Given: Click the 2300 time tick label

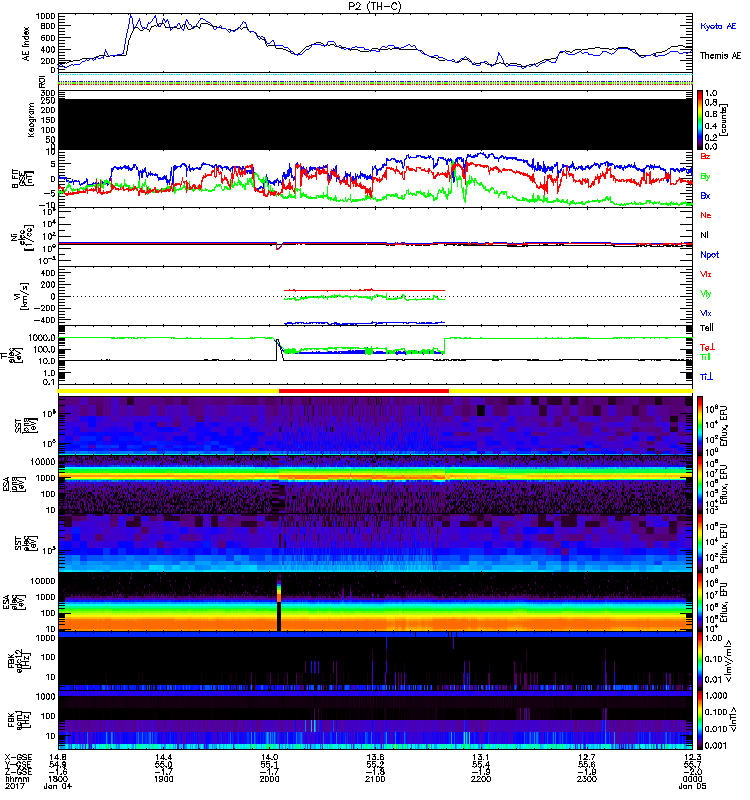Looking at the screenshot, I should (587, 779).
